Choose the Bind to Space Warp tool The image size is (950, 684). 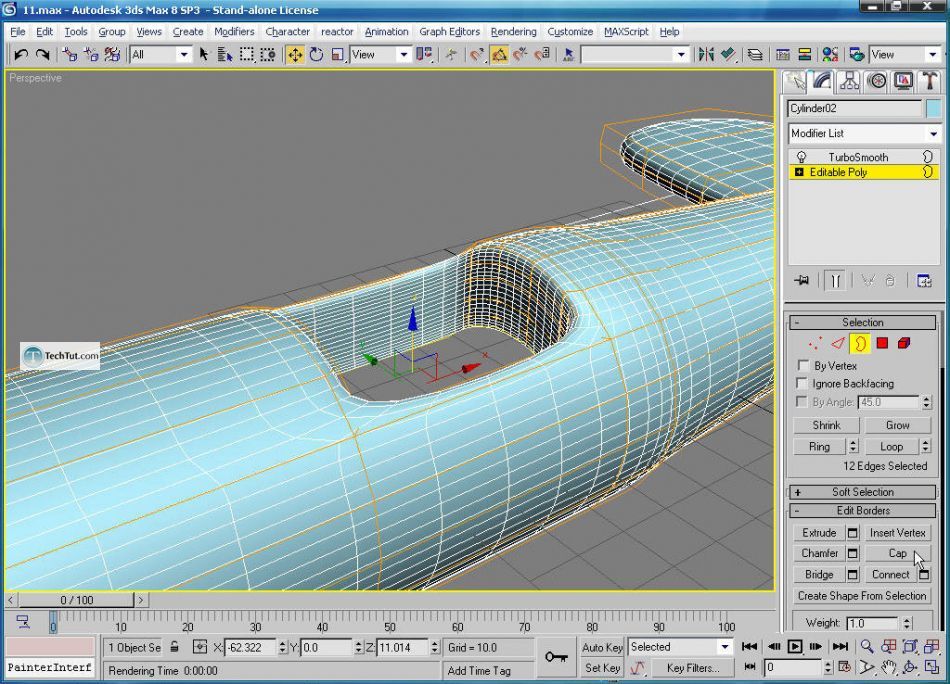[112, 55]
